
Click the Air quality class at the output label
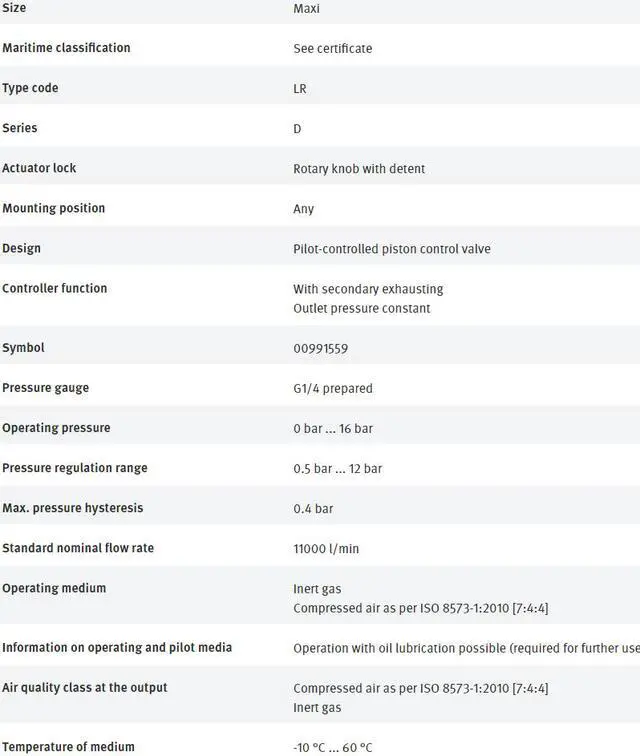pos(85,688)
